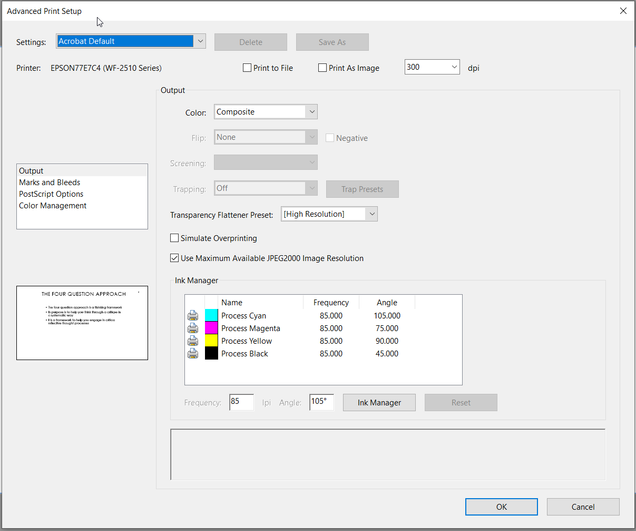Click printer icon beside Process Cyan
636x531 pixels.
click(192, 316)
